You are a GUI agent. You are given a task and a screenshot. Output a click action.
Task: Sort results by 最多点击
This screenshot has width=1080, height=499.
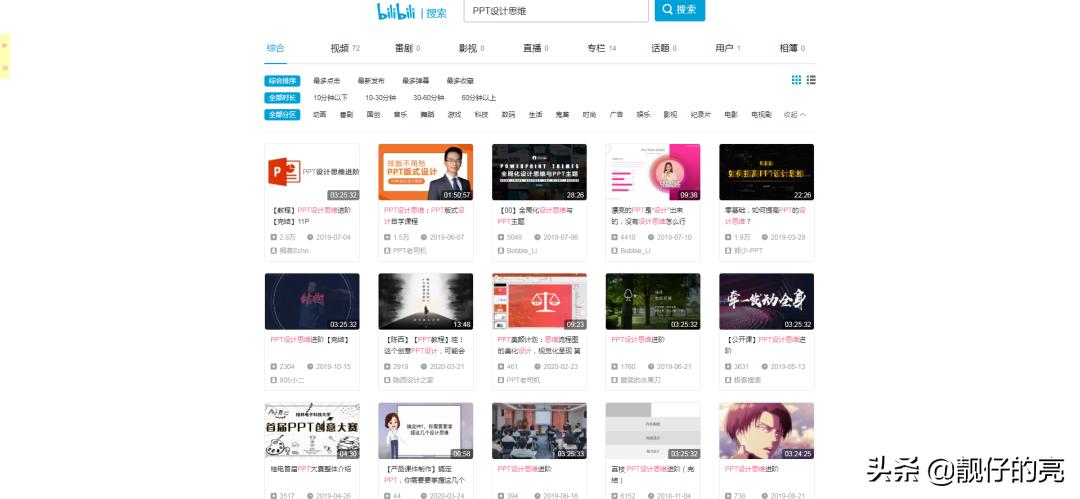coord(326,81)
